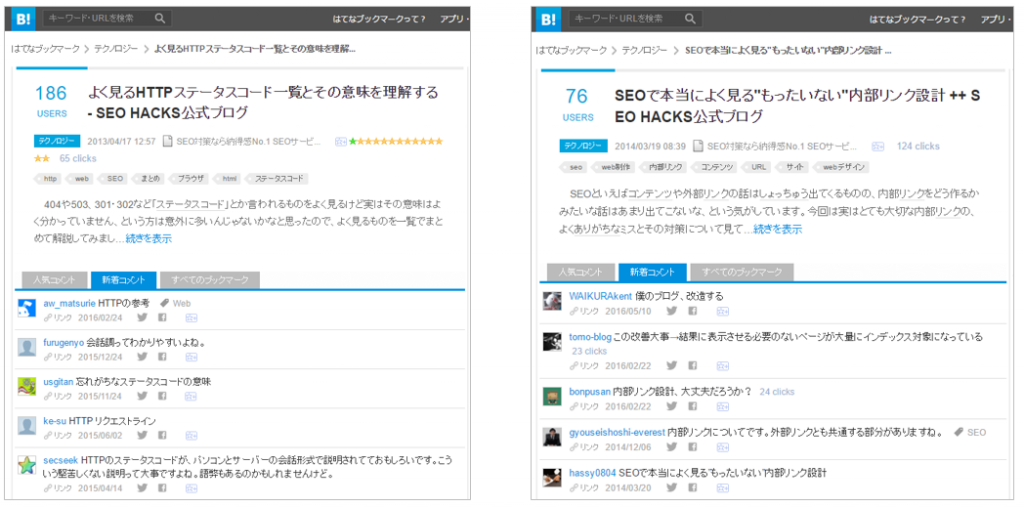Add a star to WAIKURAkent's comment
Viewport: 1024px width, 507px height.
[722, 312]
